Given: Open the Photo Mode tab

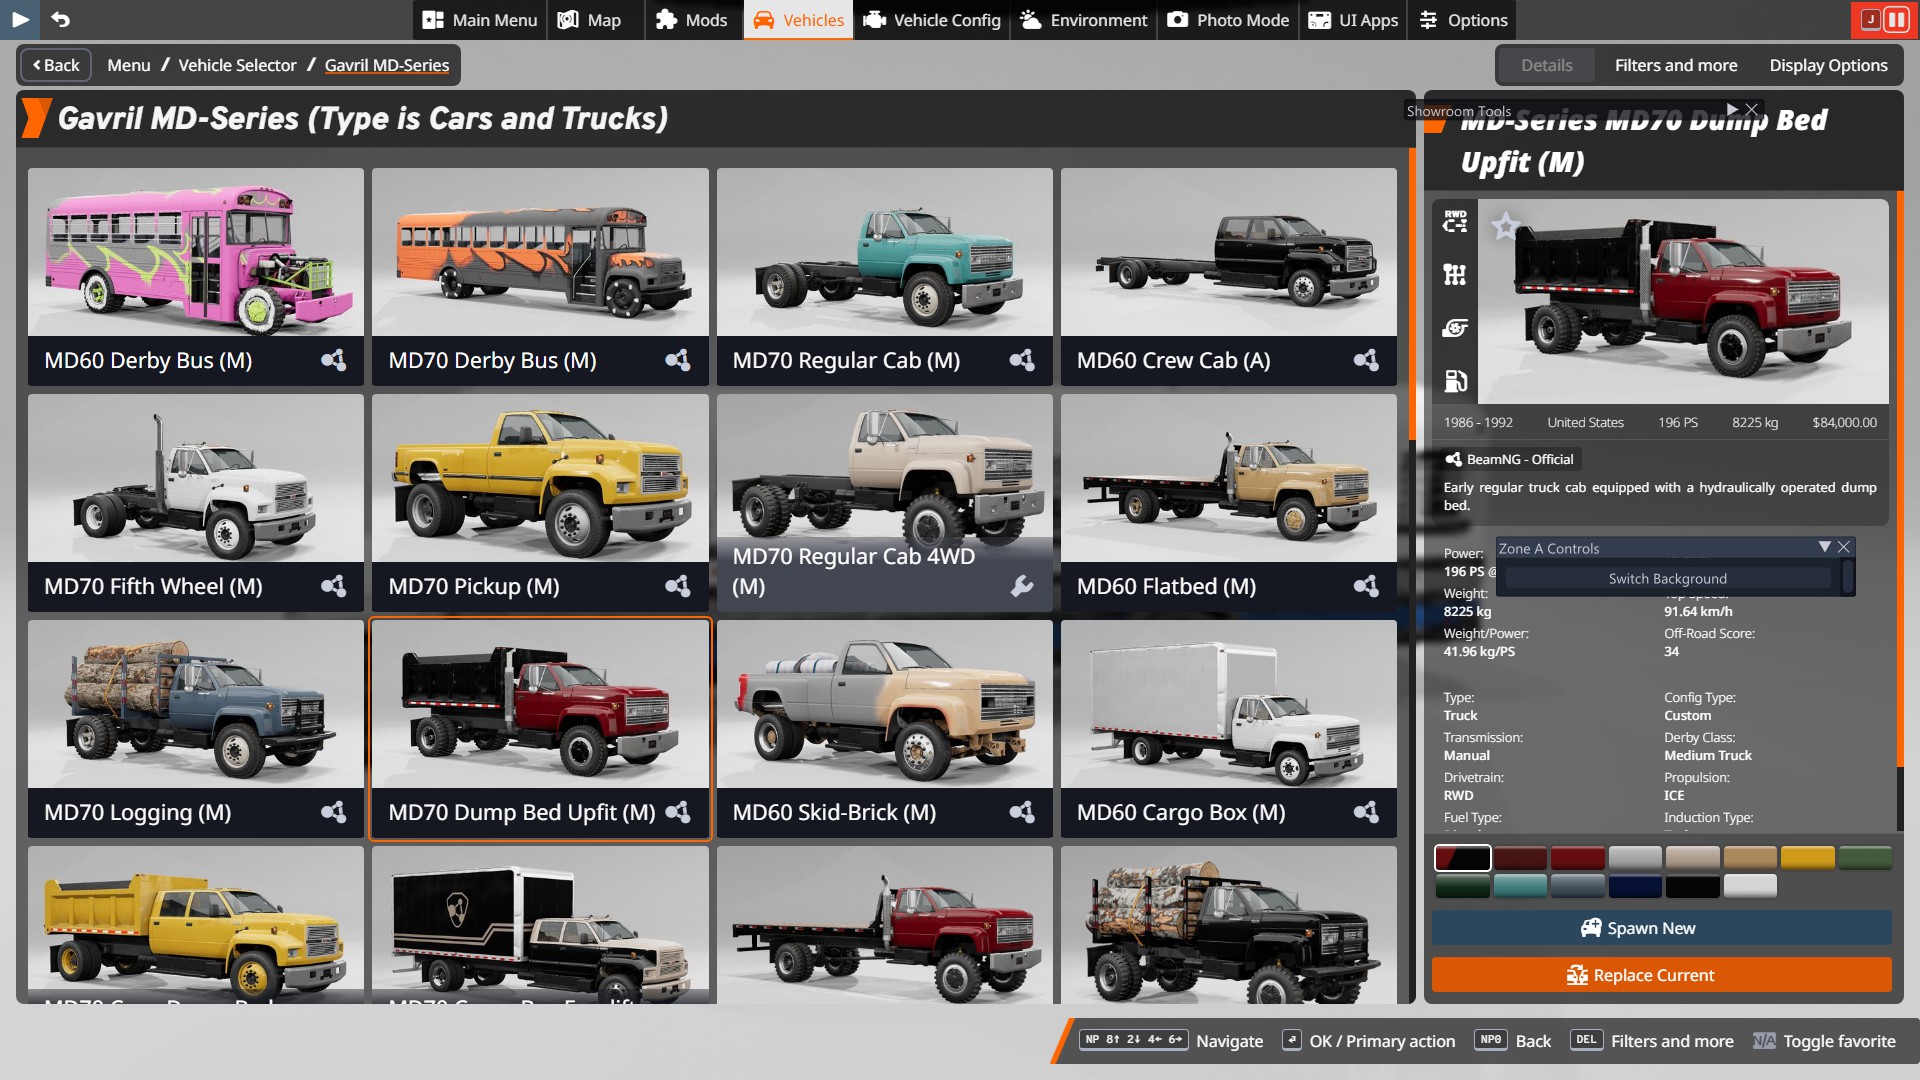Looking at the screenshot, I should pos(1228,20).
